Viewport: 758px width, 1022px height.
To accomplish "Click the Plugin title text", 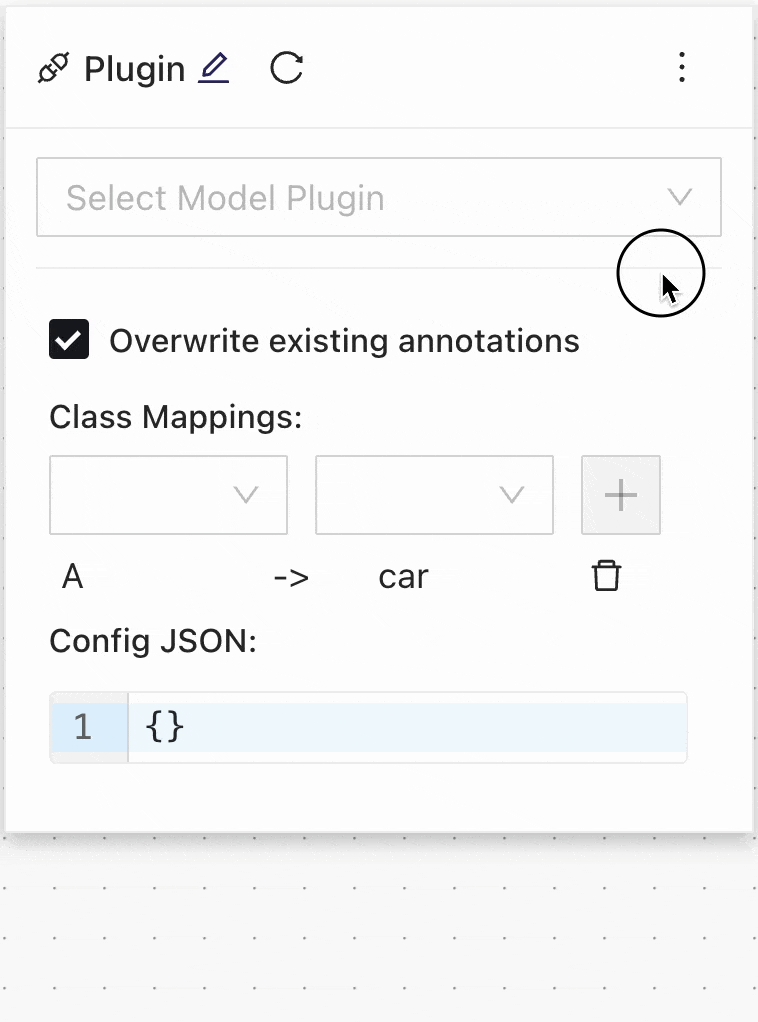I will point(134,70).
